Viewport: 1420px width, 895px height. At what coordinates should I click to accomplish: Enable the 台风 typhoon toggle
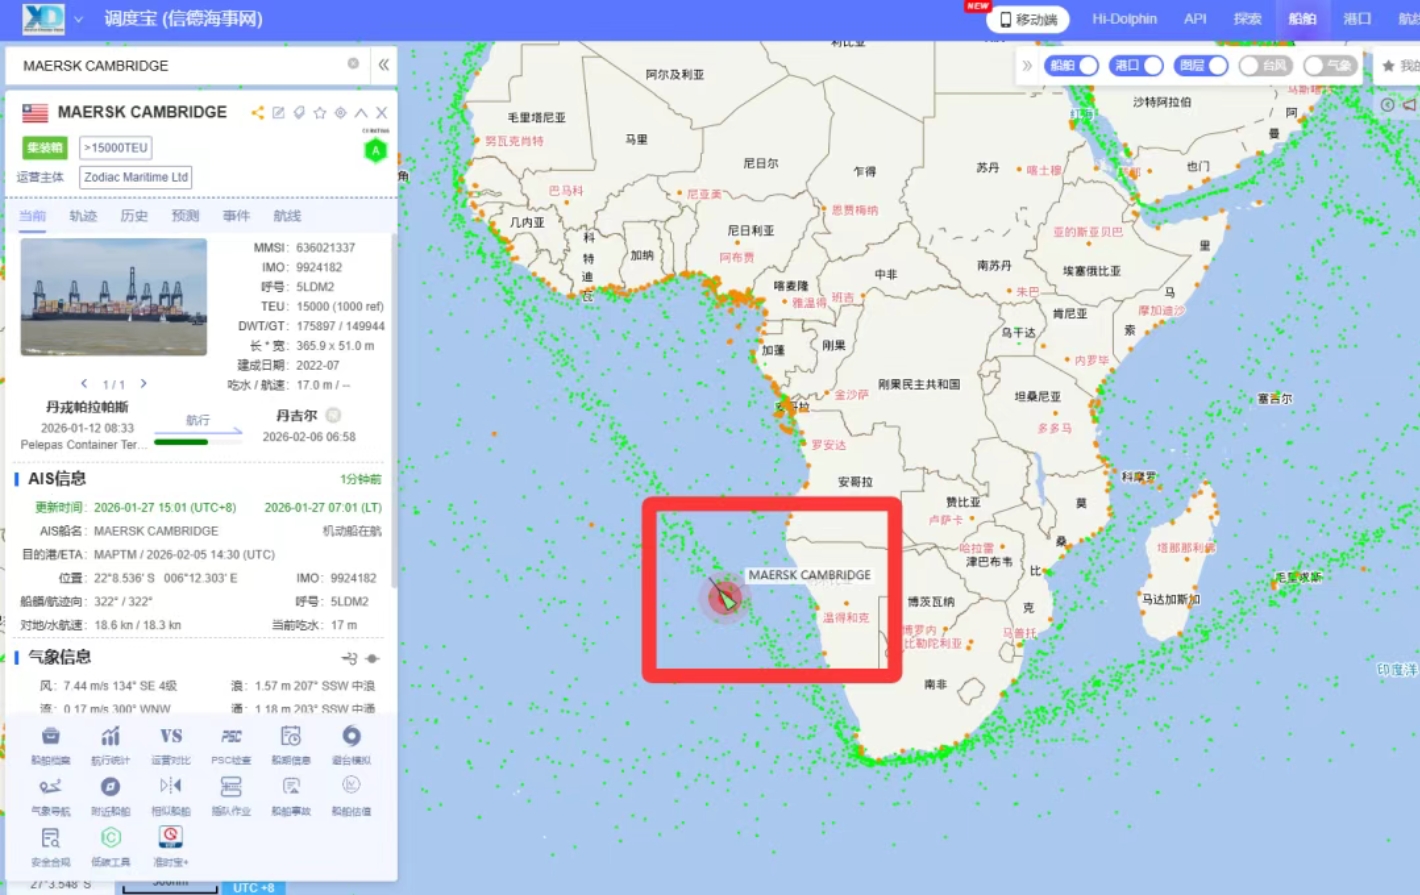click(x=1264, y=66)
